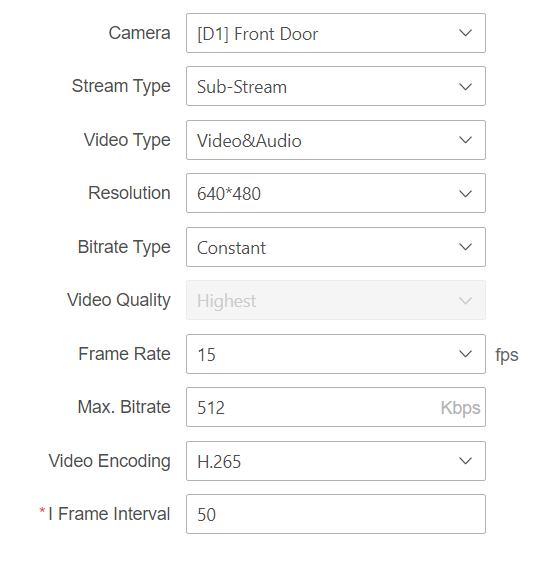Click the Frame Rate chevron arrow
The height and width of the screenshot is (568, 557).
click(465, 354)
